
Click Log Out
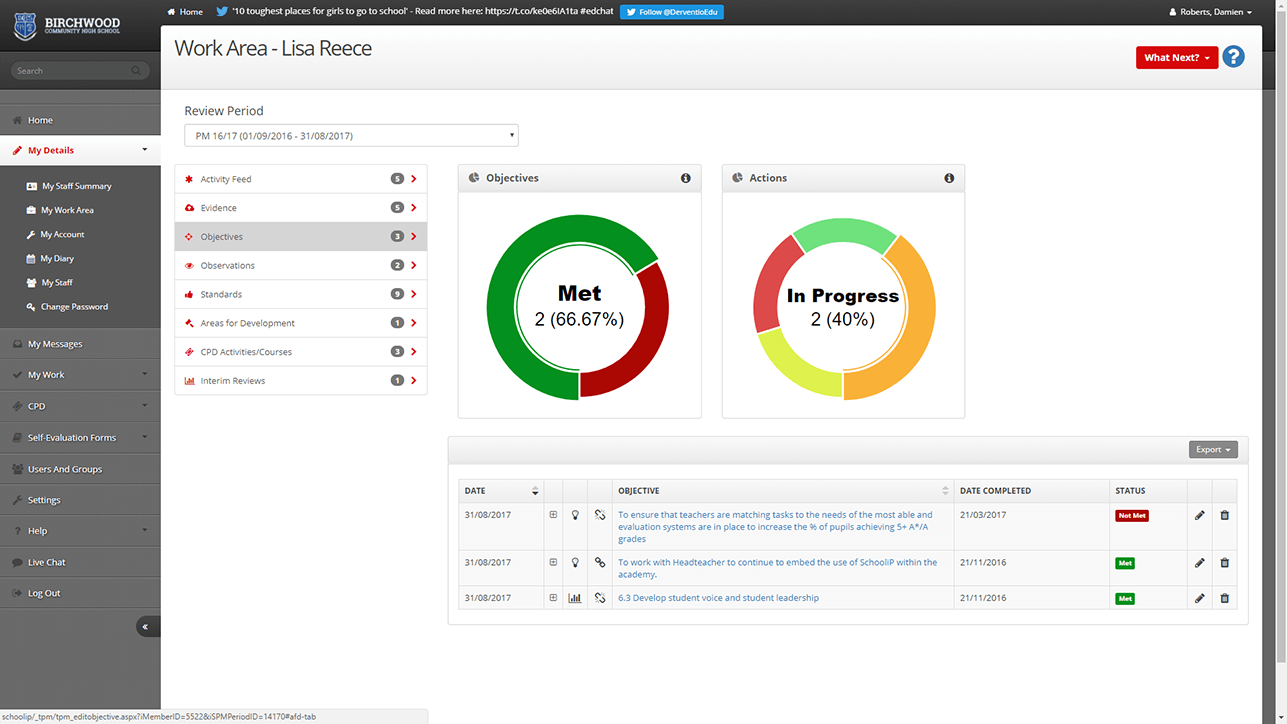80,593
